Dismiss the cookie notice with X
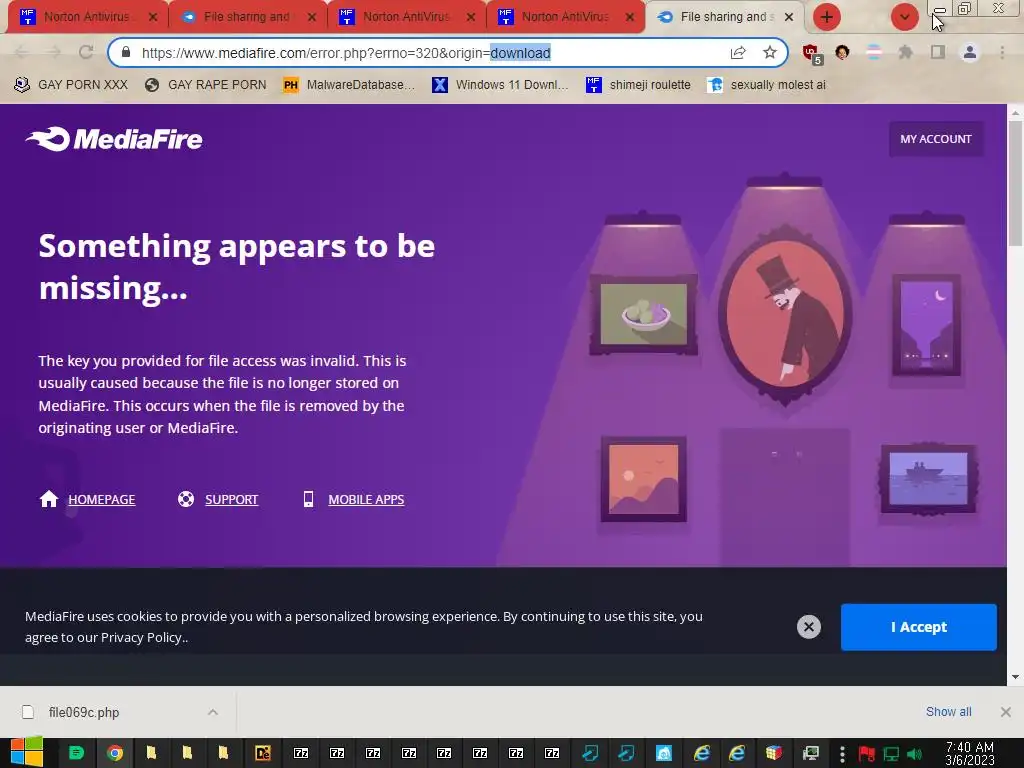This screenshot has width=1024, height=768. click(808, 627)
